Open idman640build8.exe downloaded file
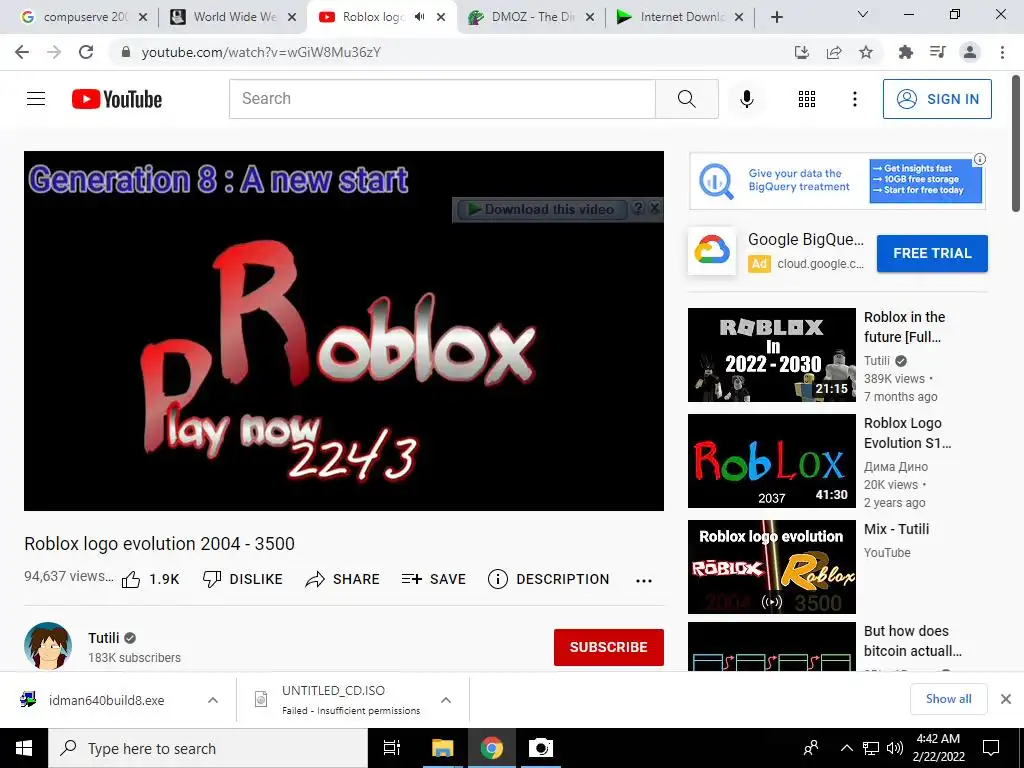This screenshot has height=768, width=1024. 106,700
